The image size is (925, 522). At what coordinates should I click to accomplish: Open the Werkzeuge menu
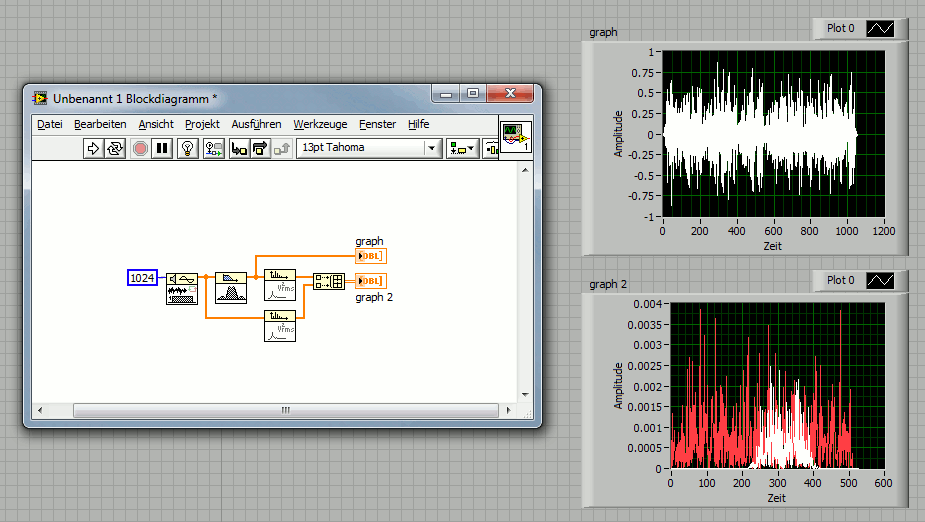tap(320, 124)
